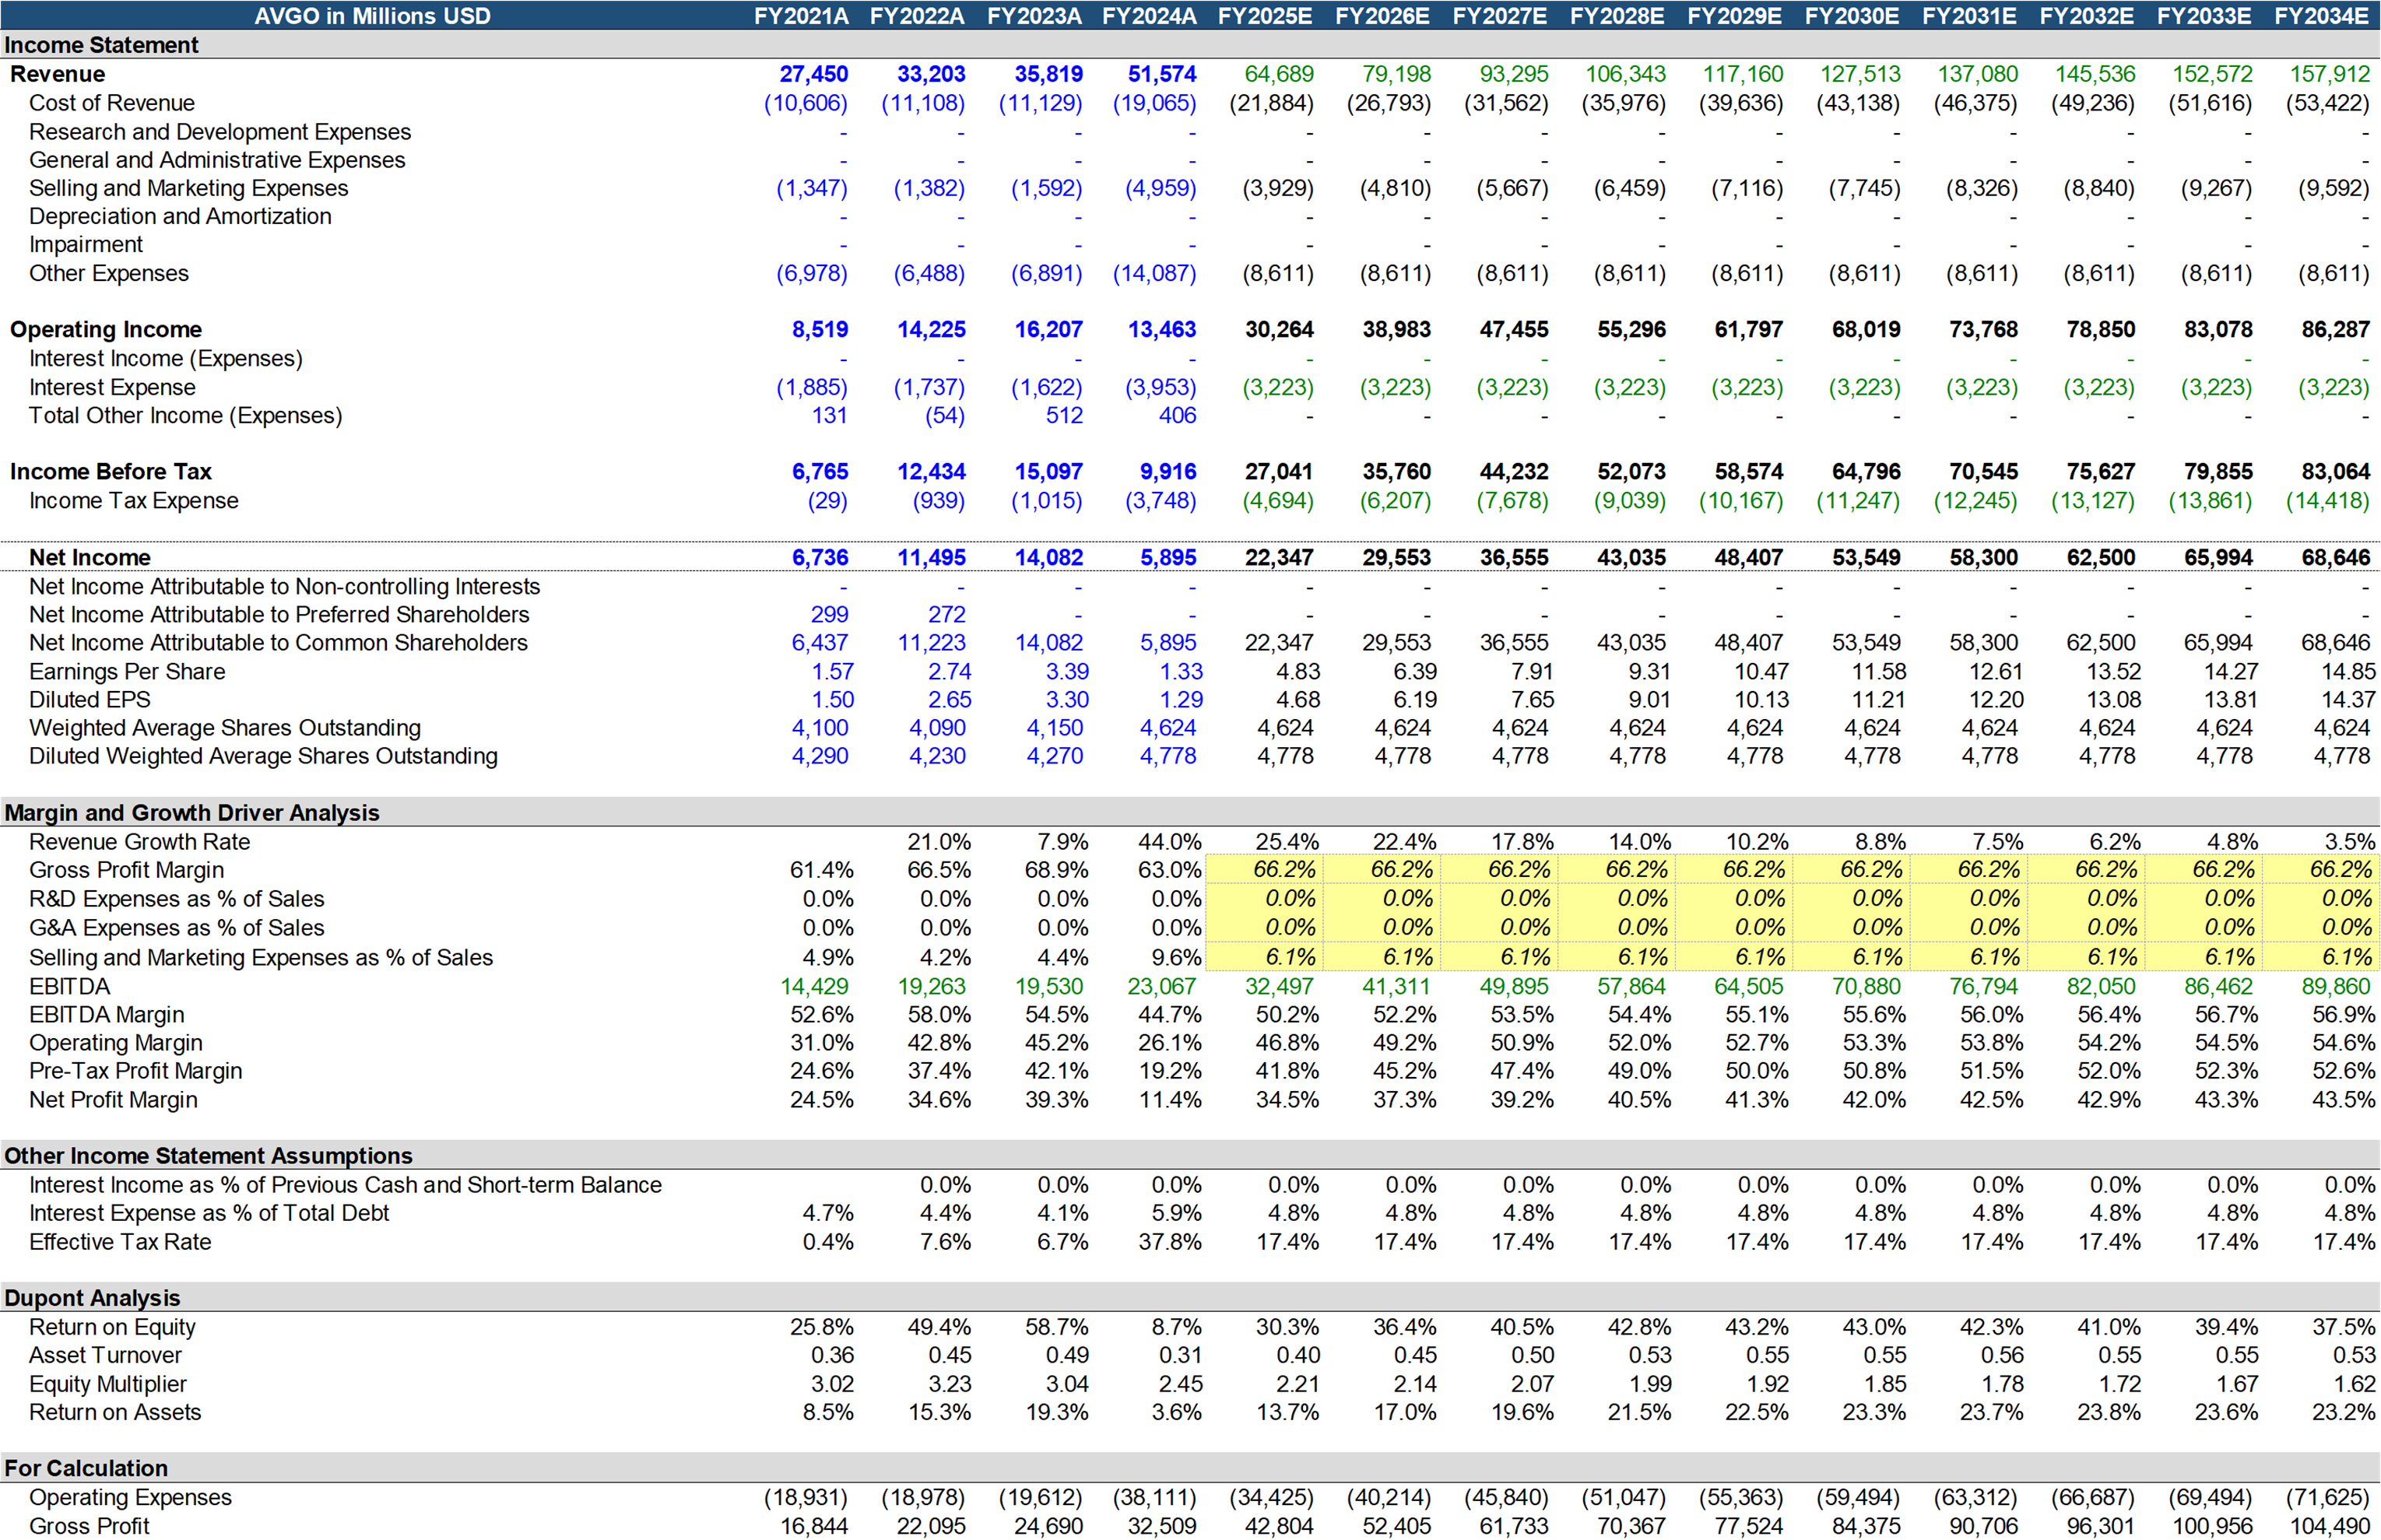This screenshot has width=2381, height=1540.
Task: Click Effective Tax Rate value 37.8%
Action: (1169, 1241)
